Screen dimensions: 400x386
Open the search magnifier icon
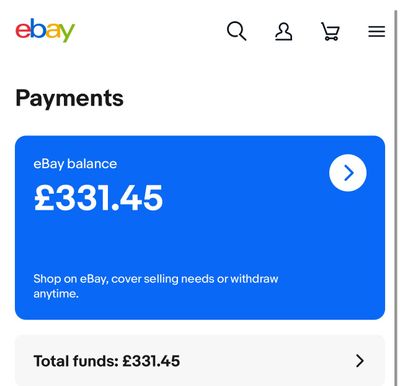(237, 31)
